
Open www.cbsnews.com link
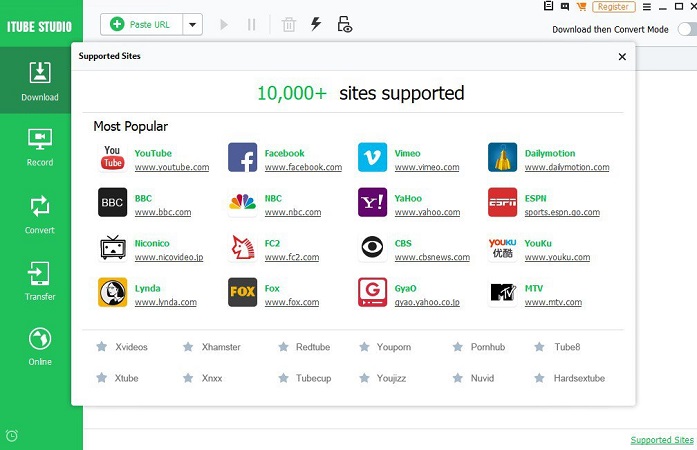[x=432, y=257]
